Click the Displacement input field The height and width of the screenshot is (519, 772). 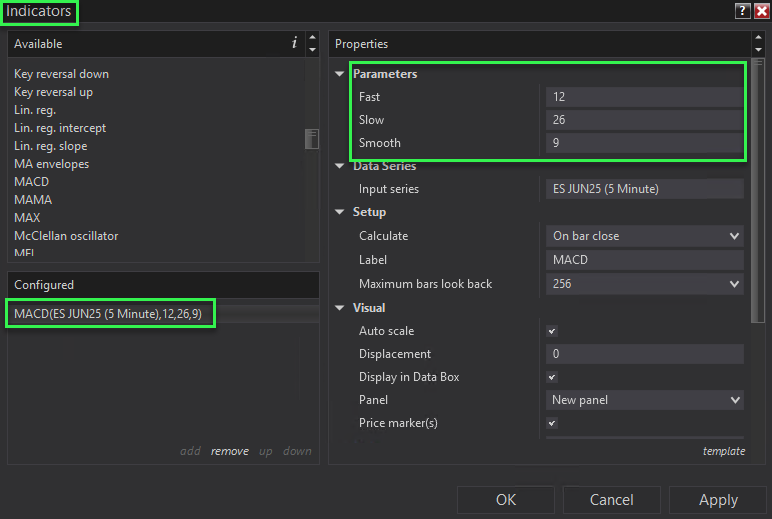click(644, 354)
